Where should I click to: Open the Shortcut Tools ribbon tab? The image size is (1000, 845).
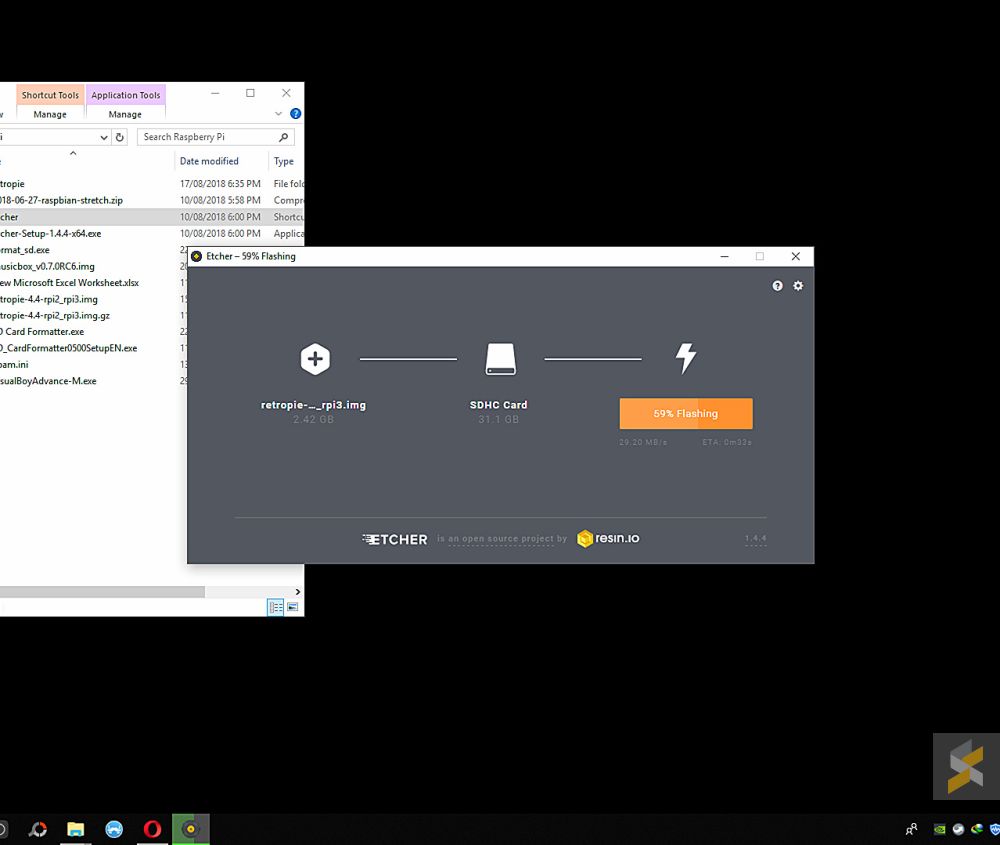(x=50, y=94)
